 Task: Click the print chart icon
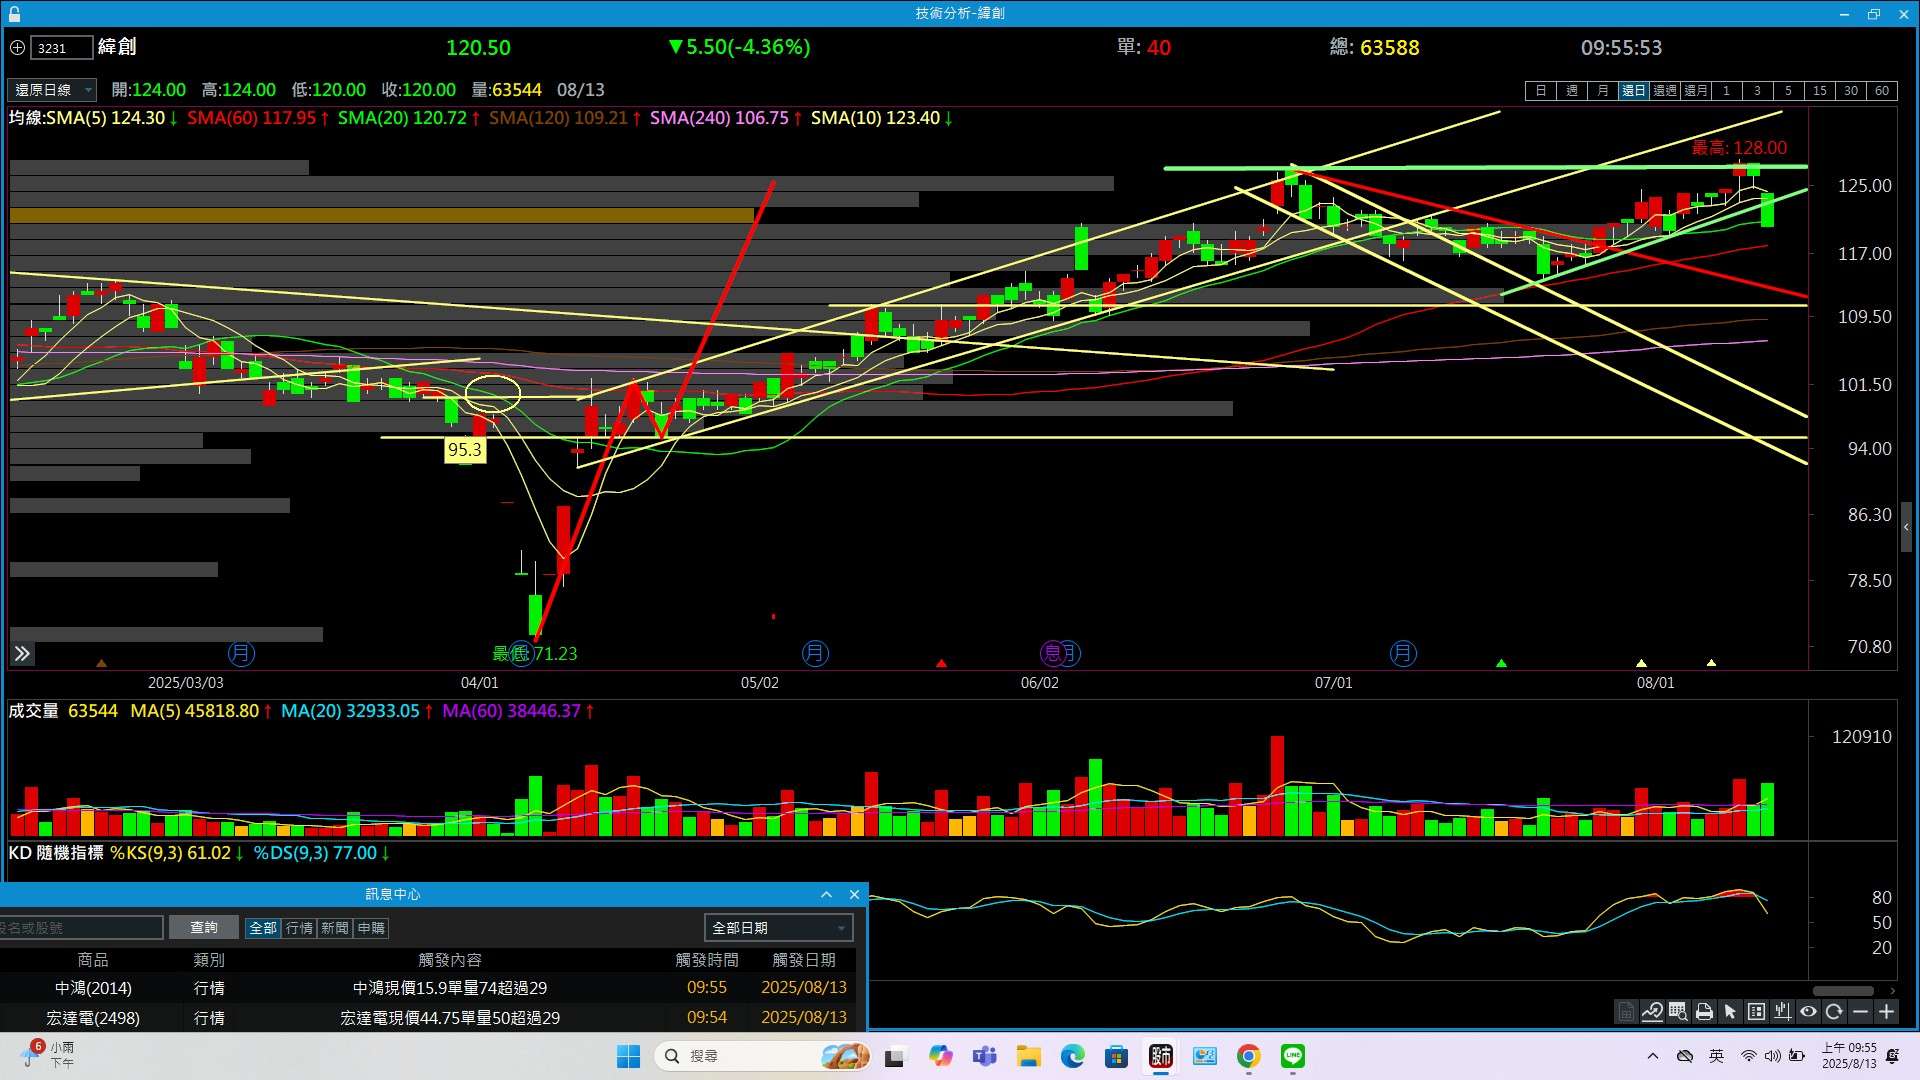tap(1704, 1012)
